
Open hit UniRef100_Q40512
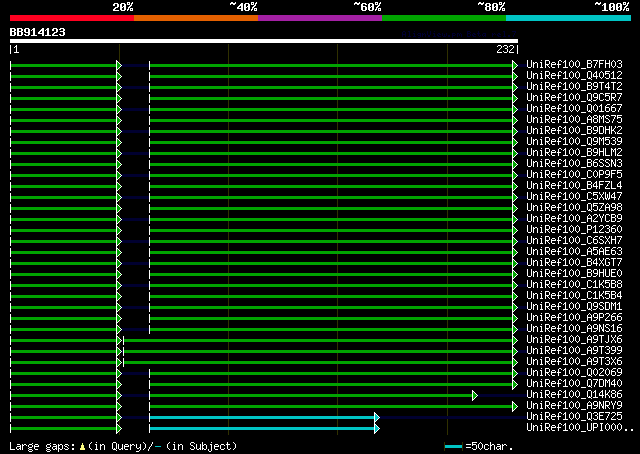574,75
